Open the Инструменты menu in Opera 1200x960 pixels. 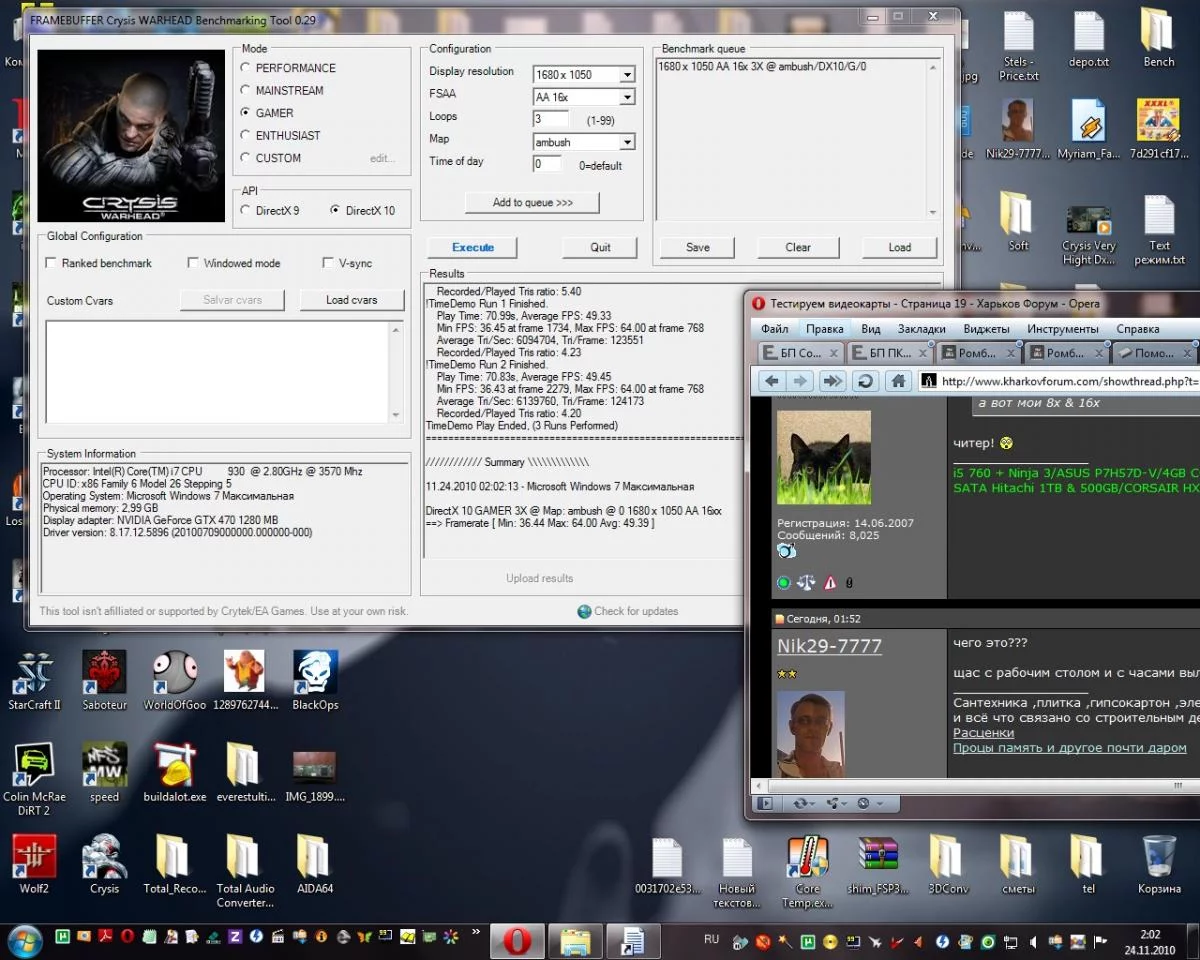point(1062,329)
